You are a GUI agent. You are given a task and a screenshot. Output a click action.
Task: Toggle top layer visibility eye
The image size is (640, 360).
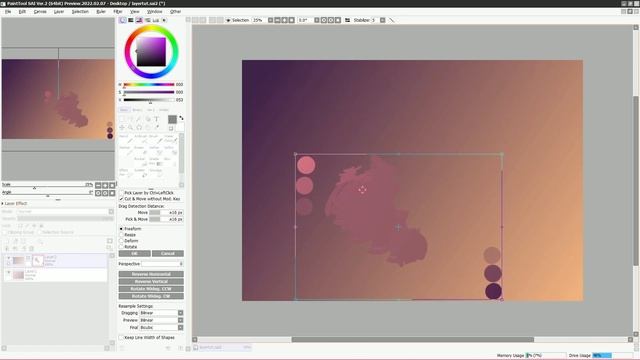tap(8, 258)
